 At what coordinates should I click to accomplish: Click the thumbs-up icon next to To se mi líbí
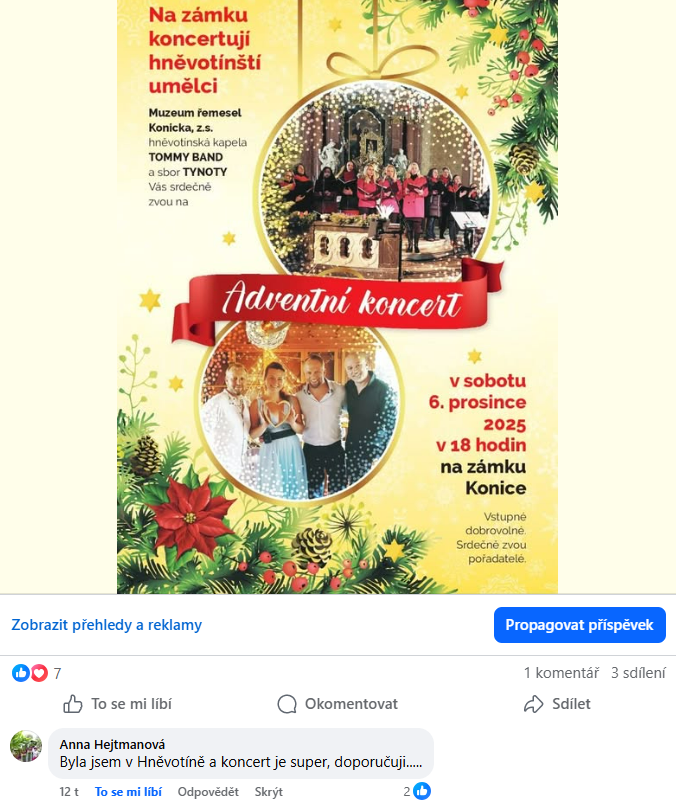[73, 704]
